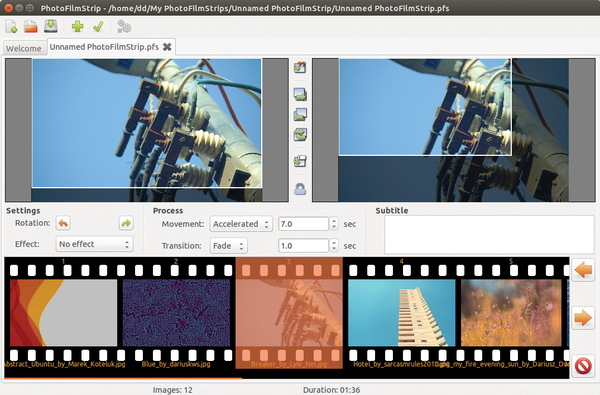
Task: Select the evening sun field thumbnail
Action: coord(511,313)
